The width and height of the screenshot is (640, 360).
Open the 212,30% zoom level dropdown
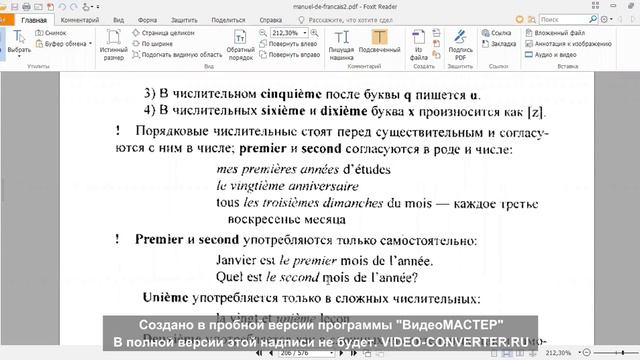305,33
